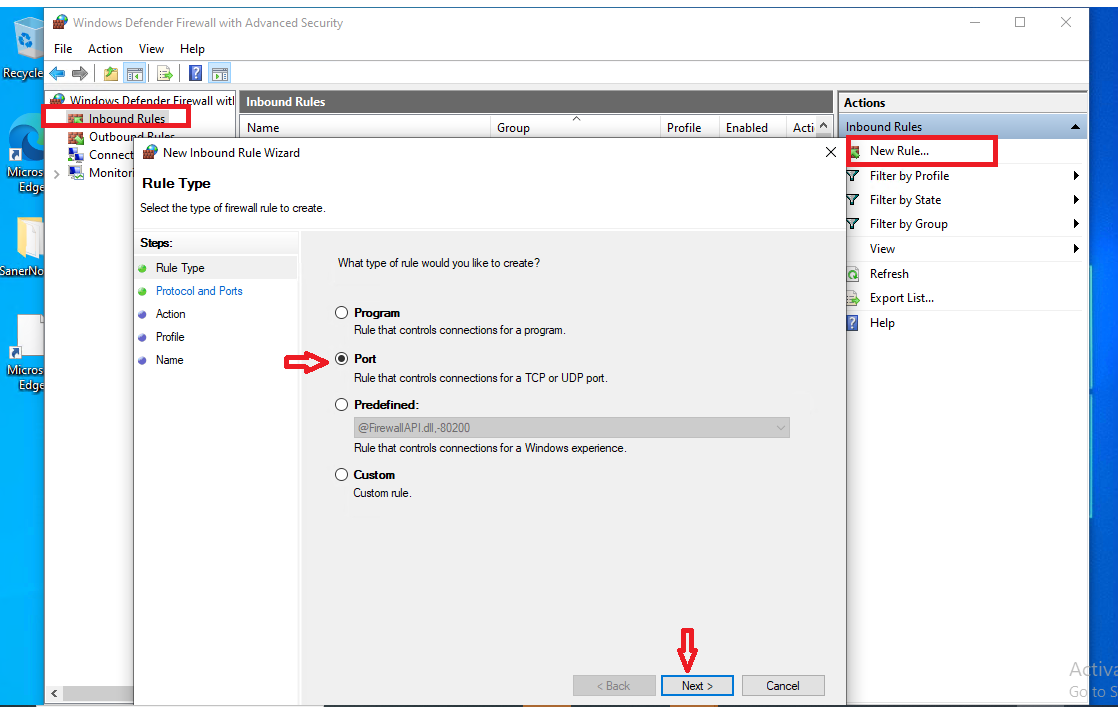Close the New Inbound Rule Wizard dialog
The width and height of the screenshot is (1118, 707).
point(831,153)
